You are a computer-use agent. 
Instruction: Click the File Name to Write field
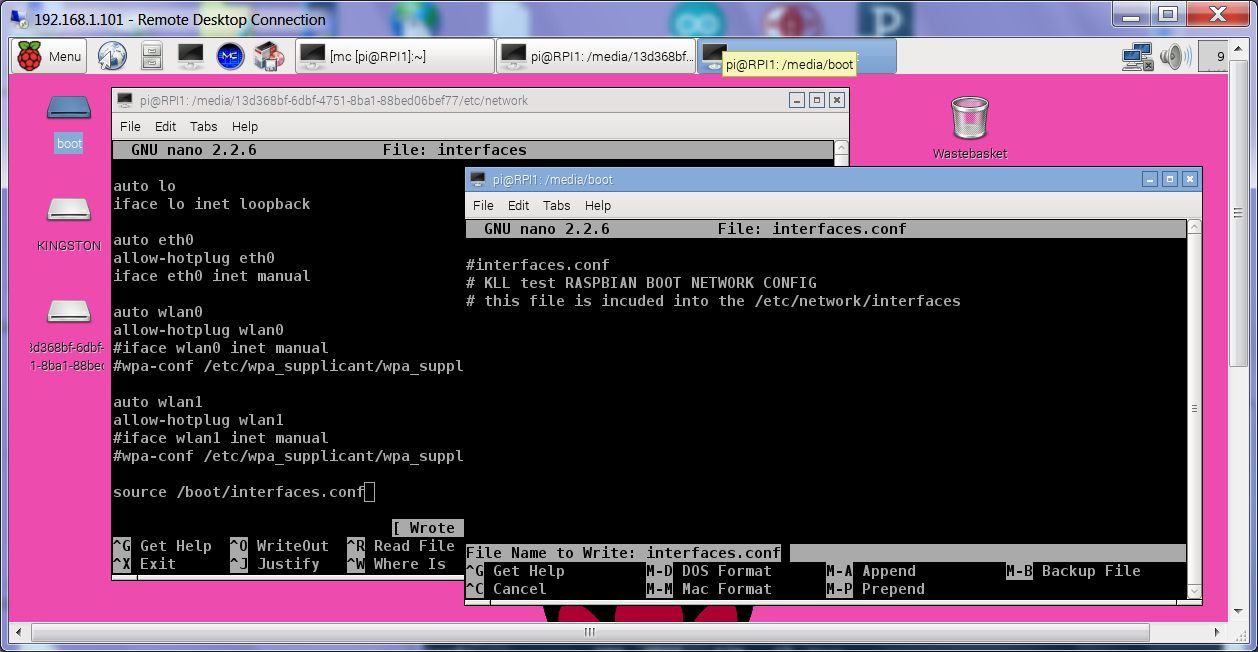985,553
